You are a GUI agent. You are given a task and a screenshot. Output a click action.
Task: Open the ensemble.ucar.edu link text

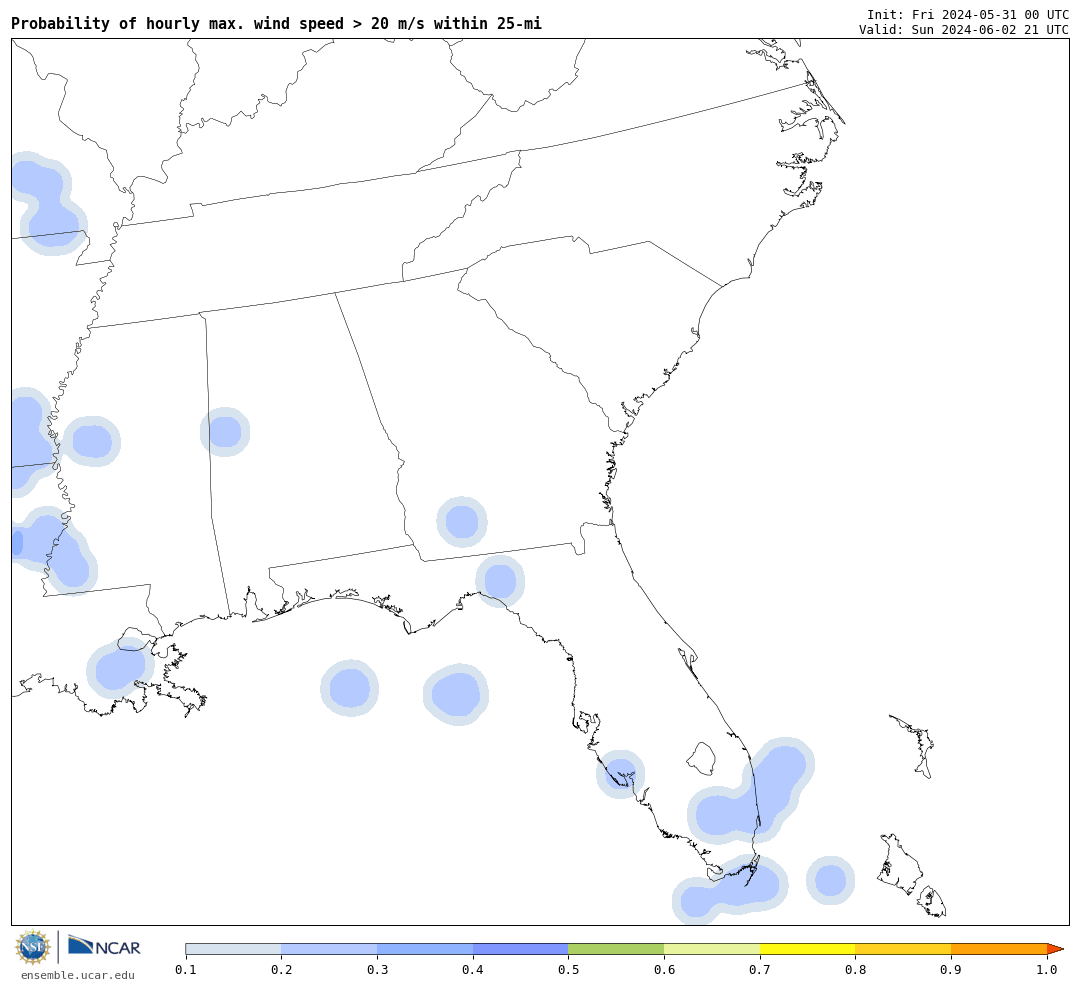coord(78,975)
